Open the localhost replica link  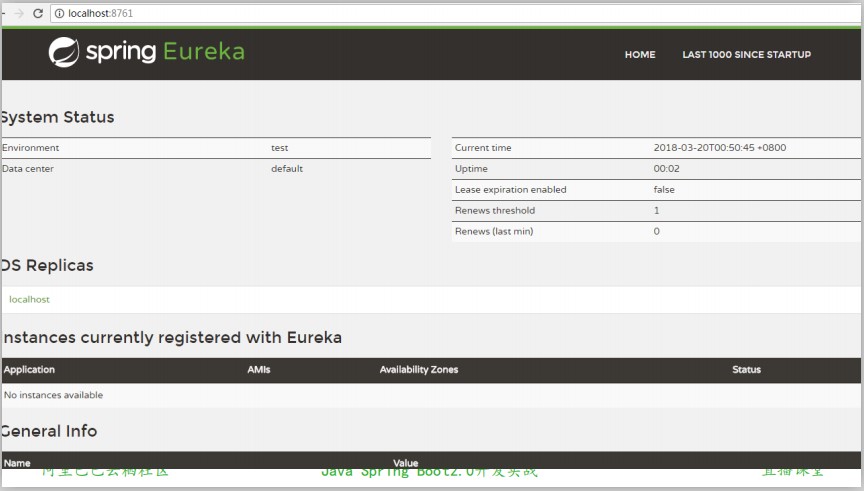click(x=29, y=299)
